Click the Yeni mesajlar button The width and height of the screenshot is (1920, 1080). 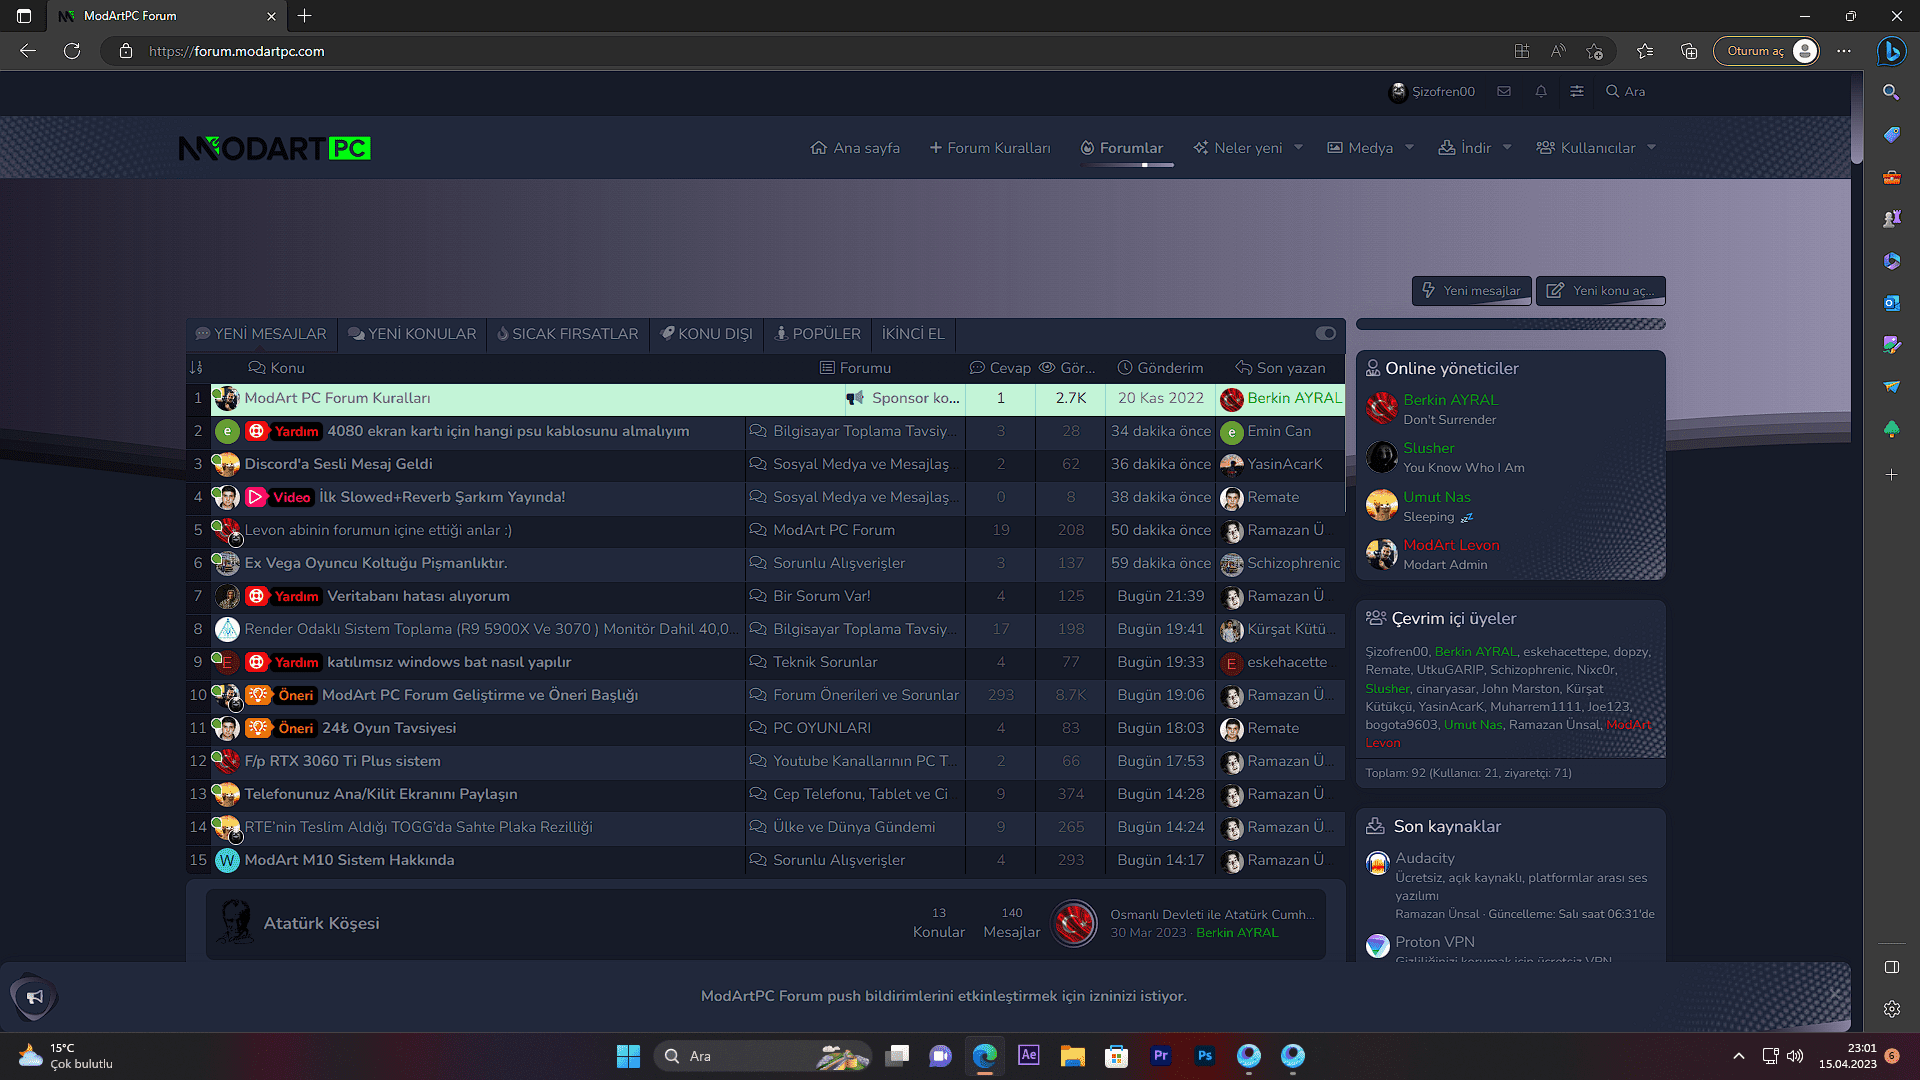point(1471,291)
